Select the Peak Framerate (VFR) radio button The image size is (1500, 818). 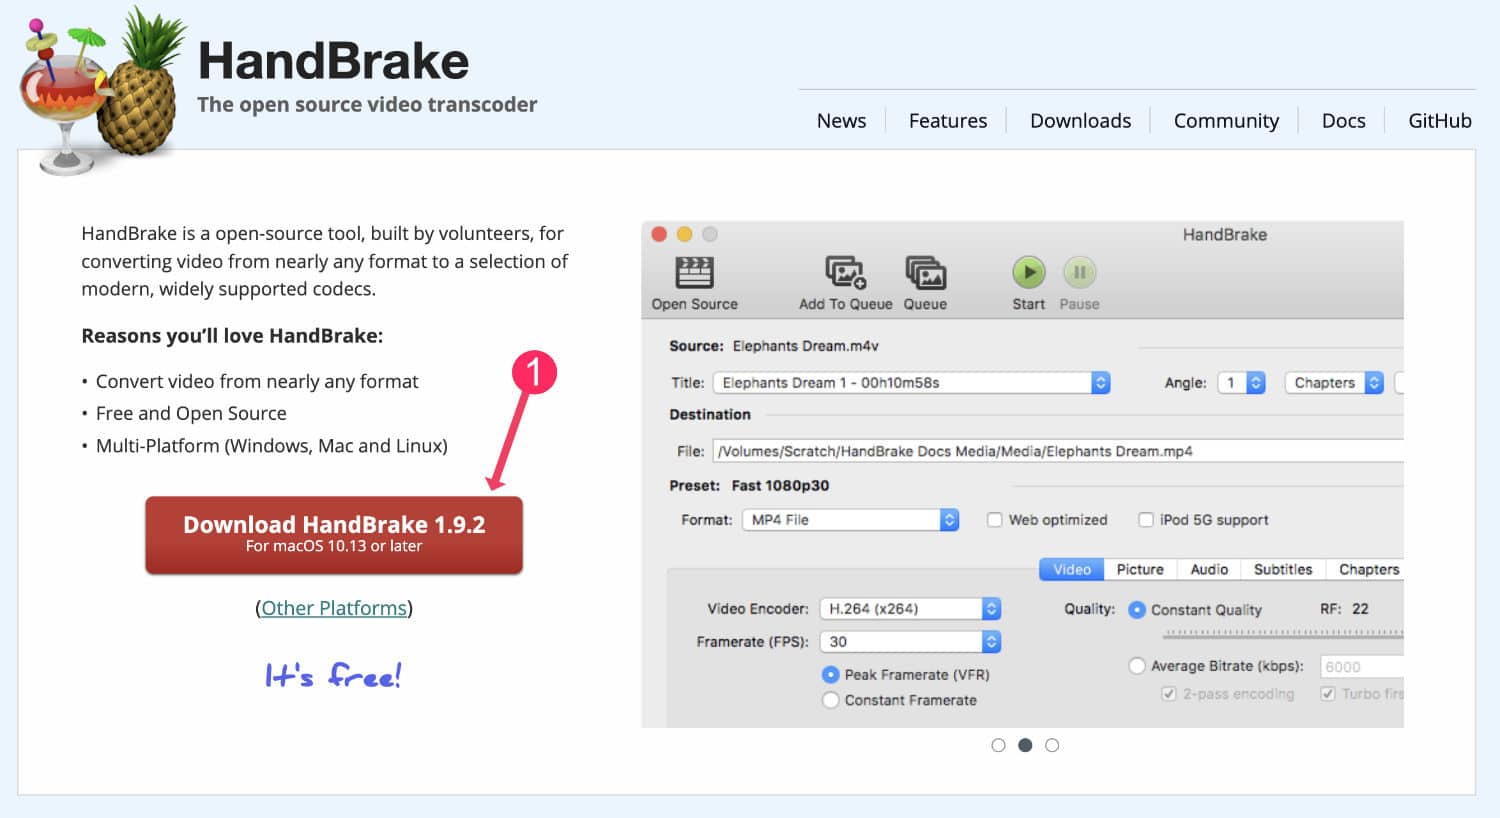830,675
